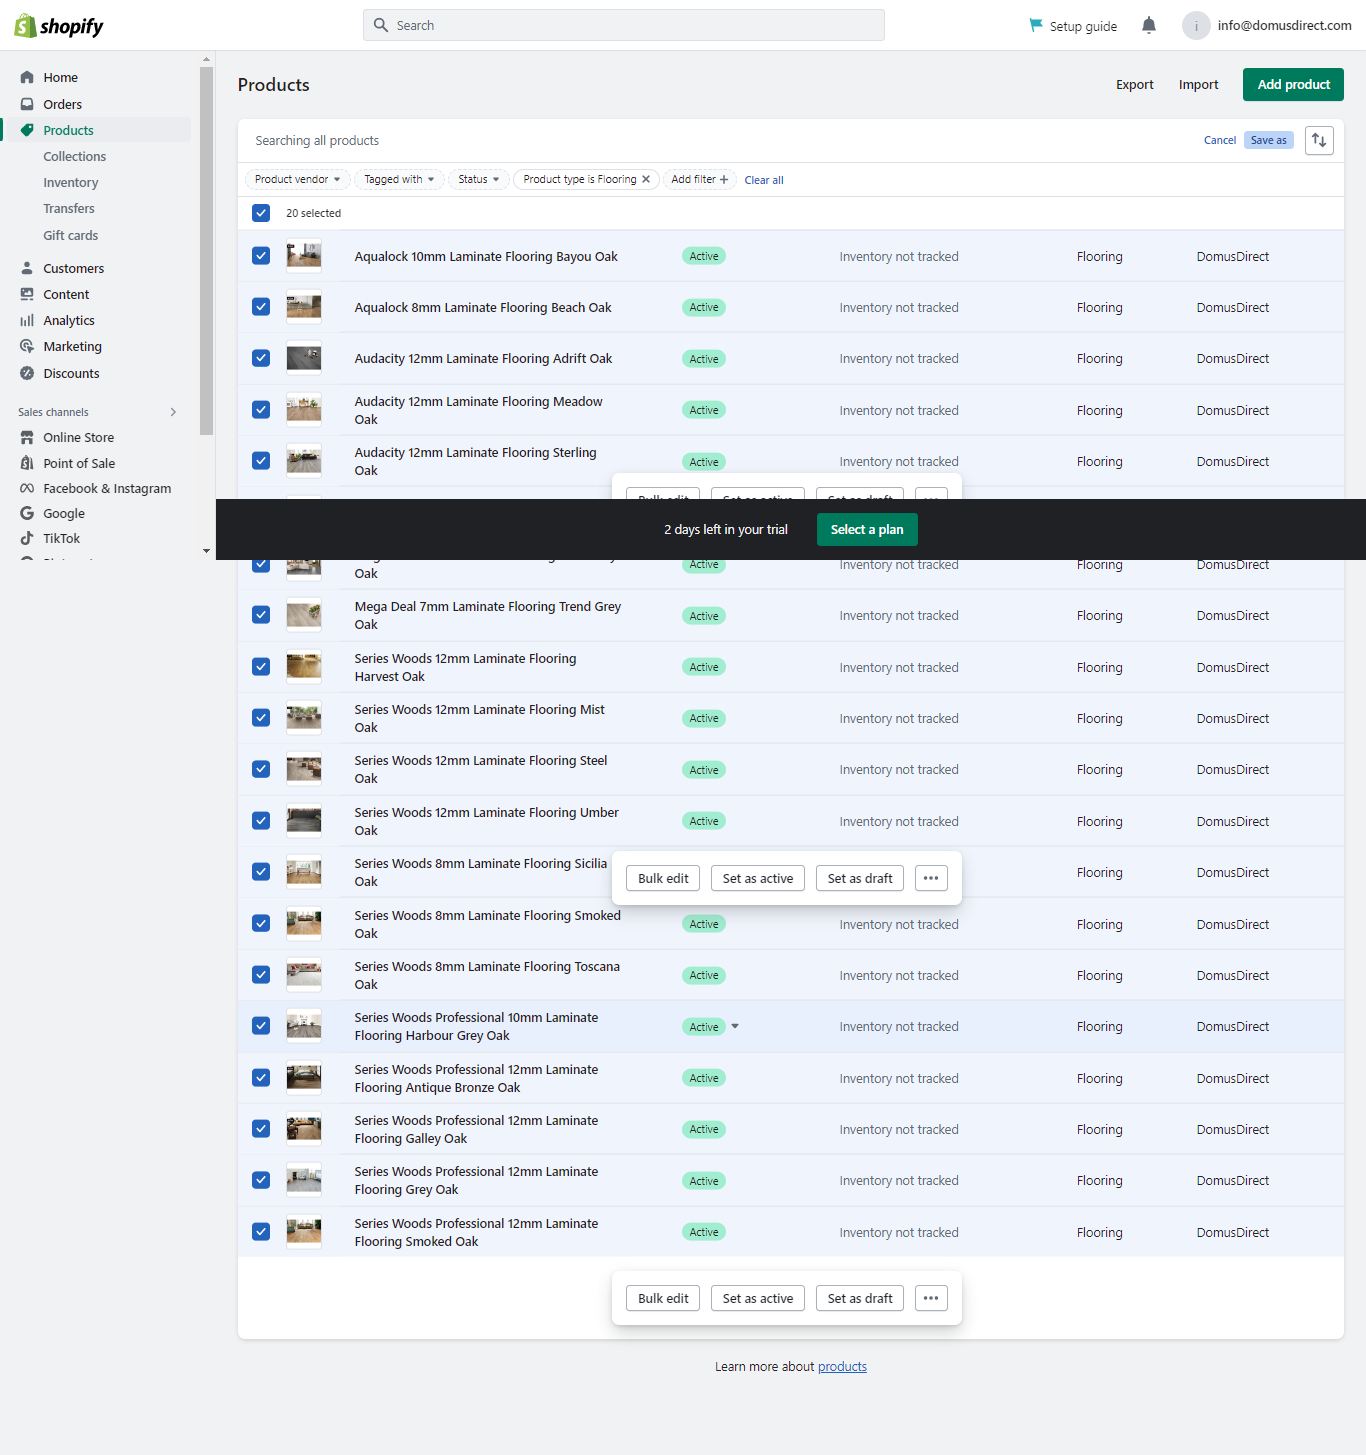Open Google sales channel

point(63,514)
